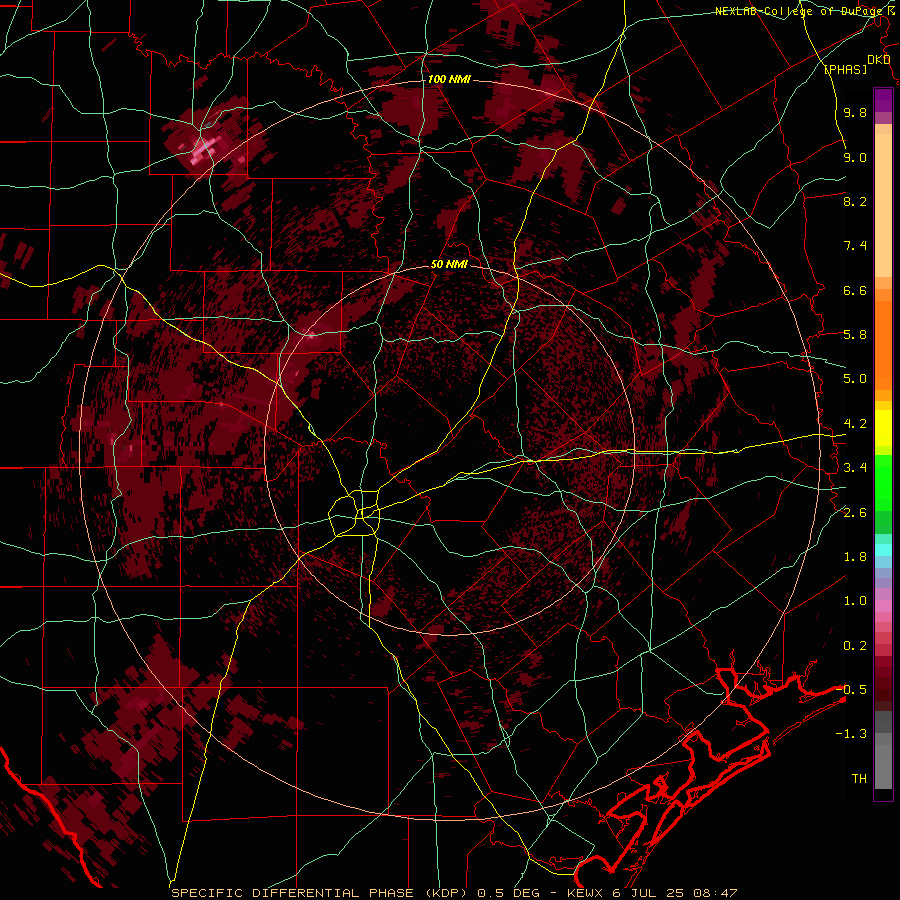Image resolution: width=900 pixels, height=900 pixels.
Task: Click the 9.8 value on the scale
Action: coord(855,113)
